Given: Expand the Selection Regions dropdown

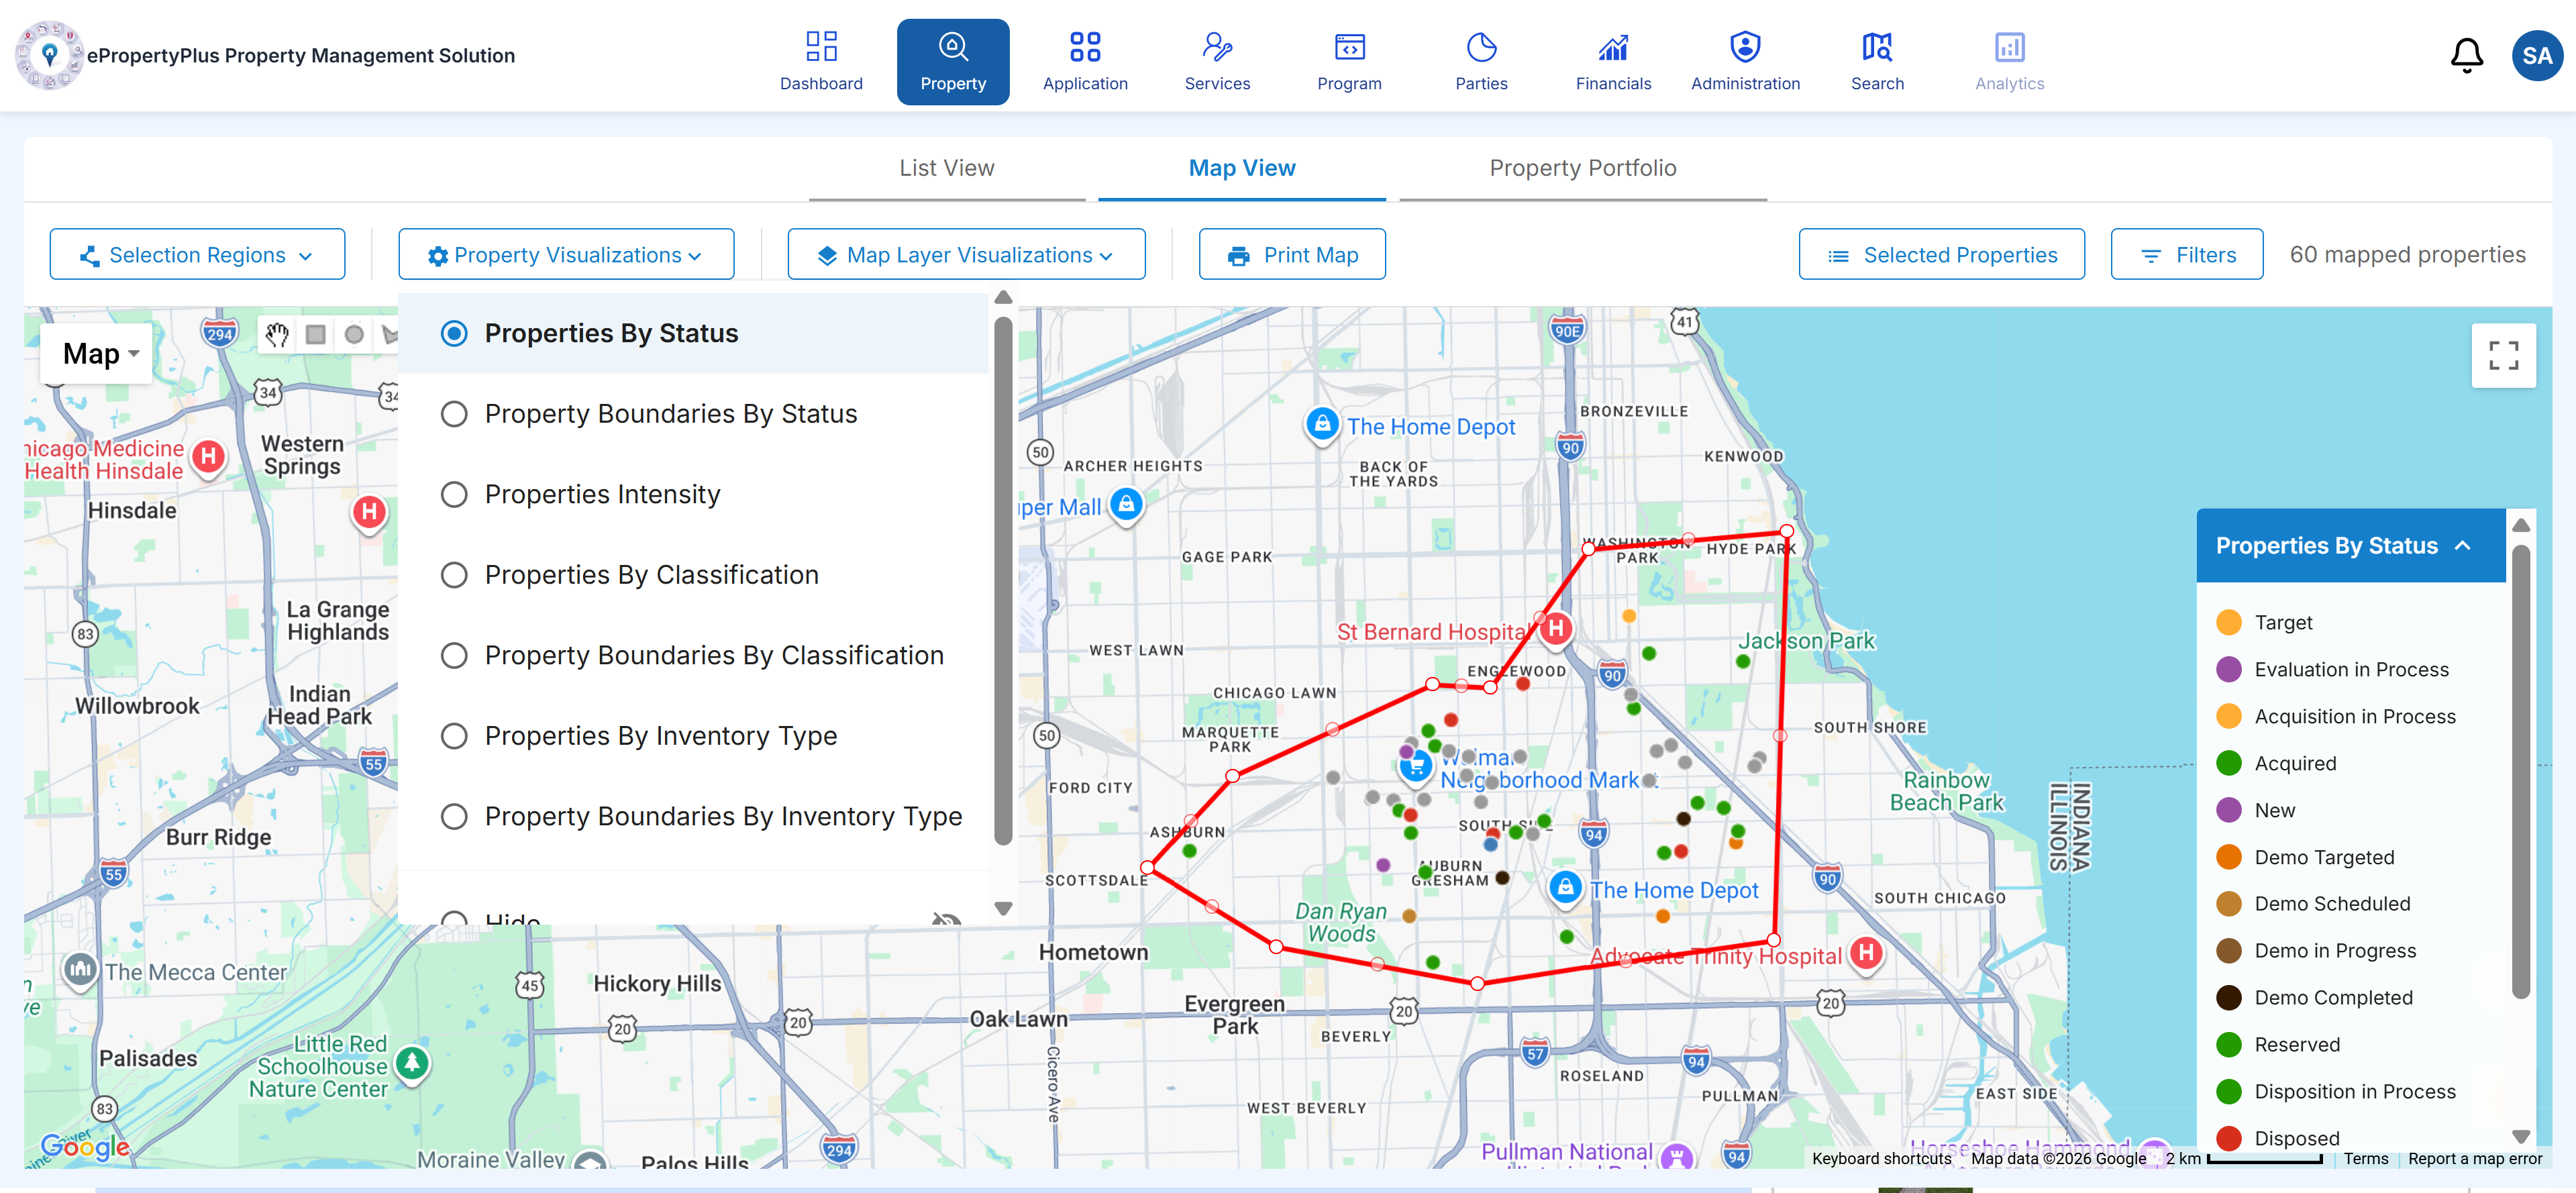Looking at the screenshot, I should point(197,255).
